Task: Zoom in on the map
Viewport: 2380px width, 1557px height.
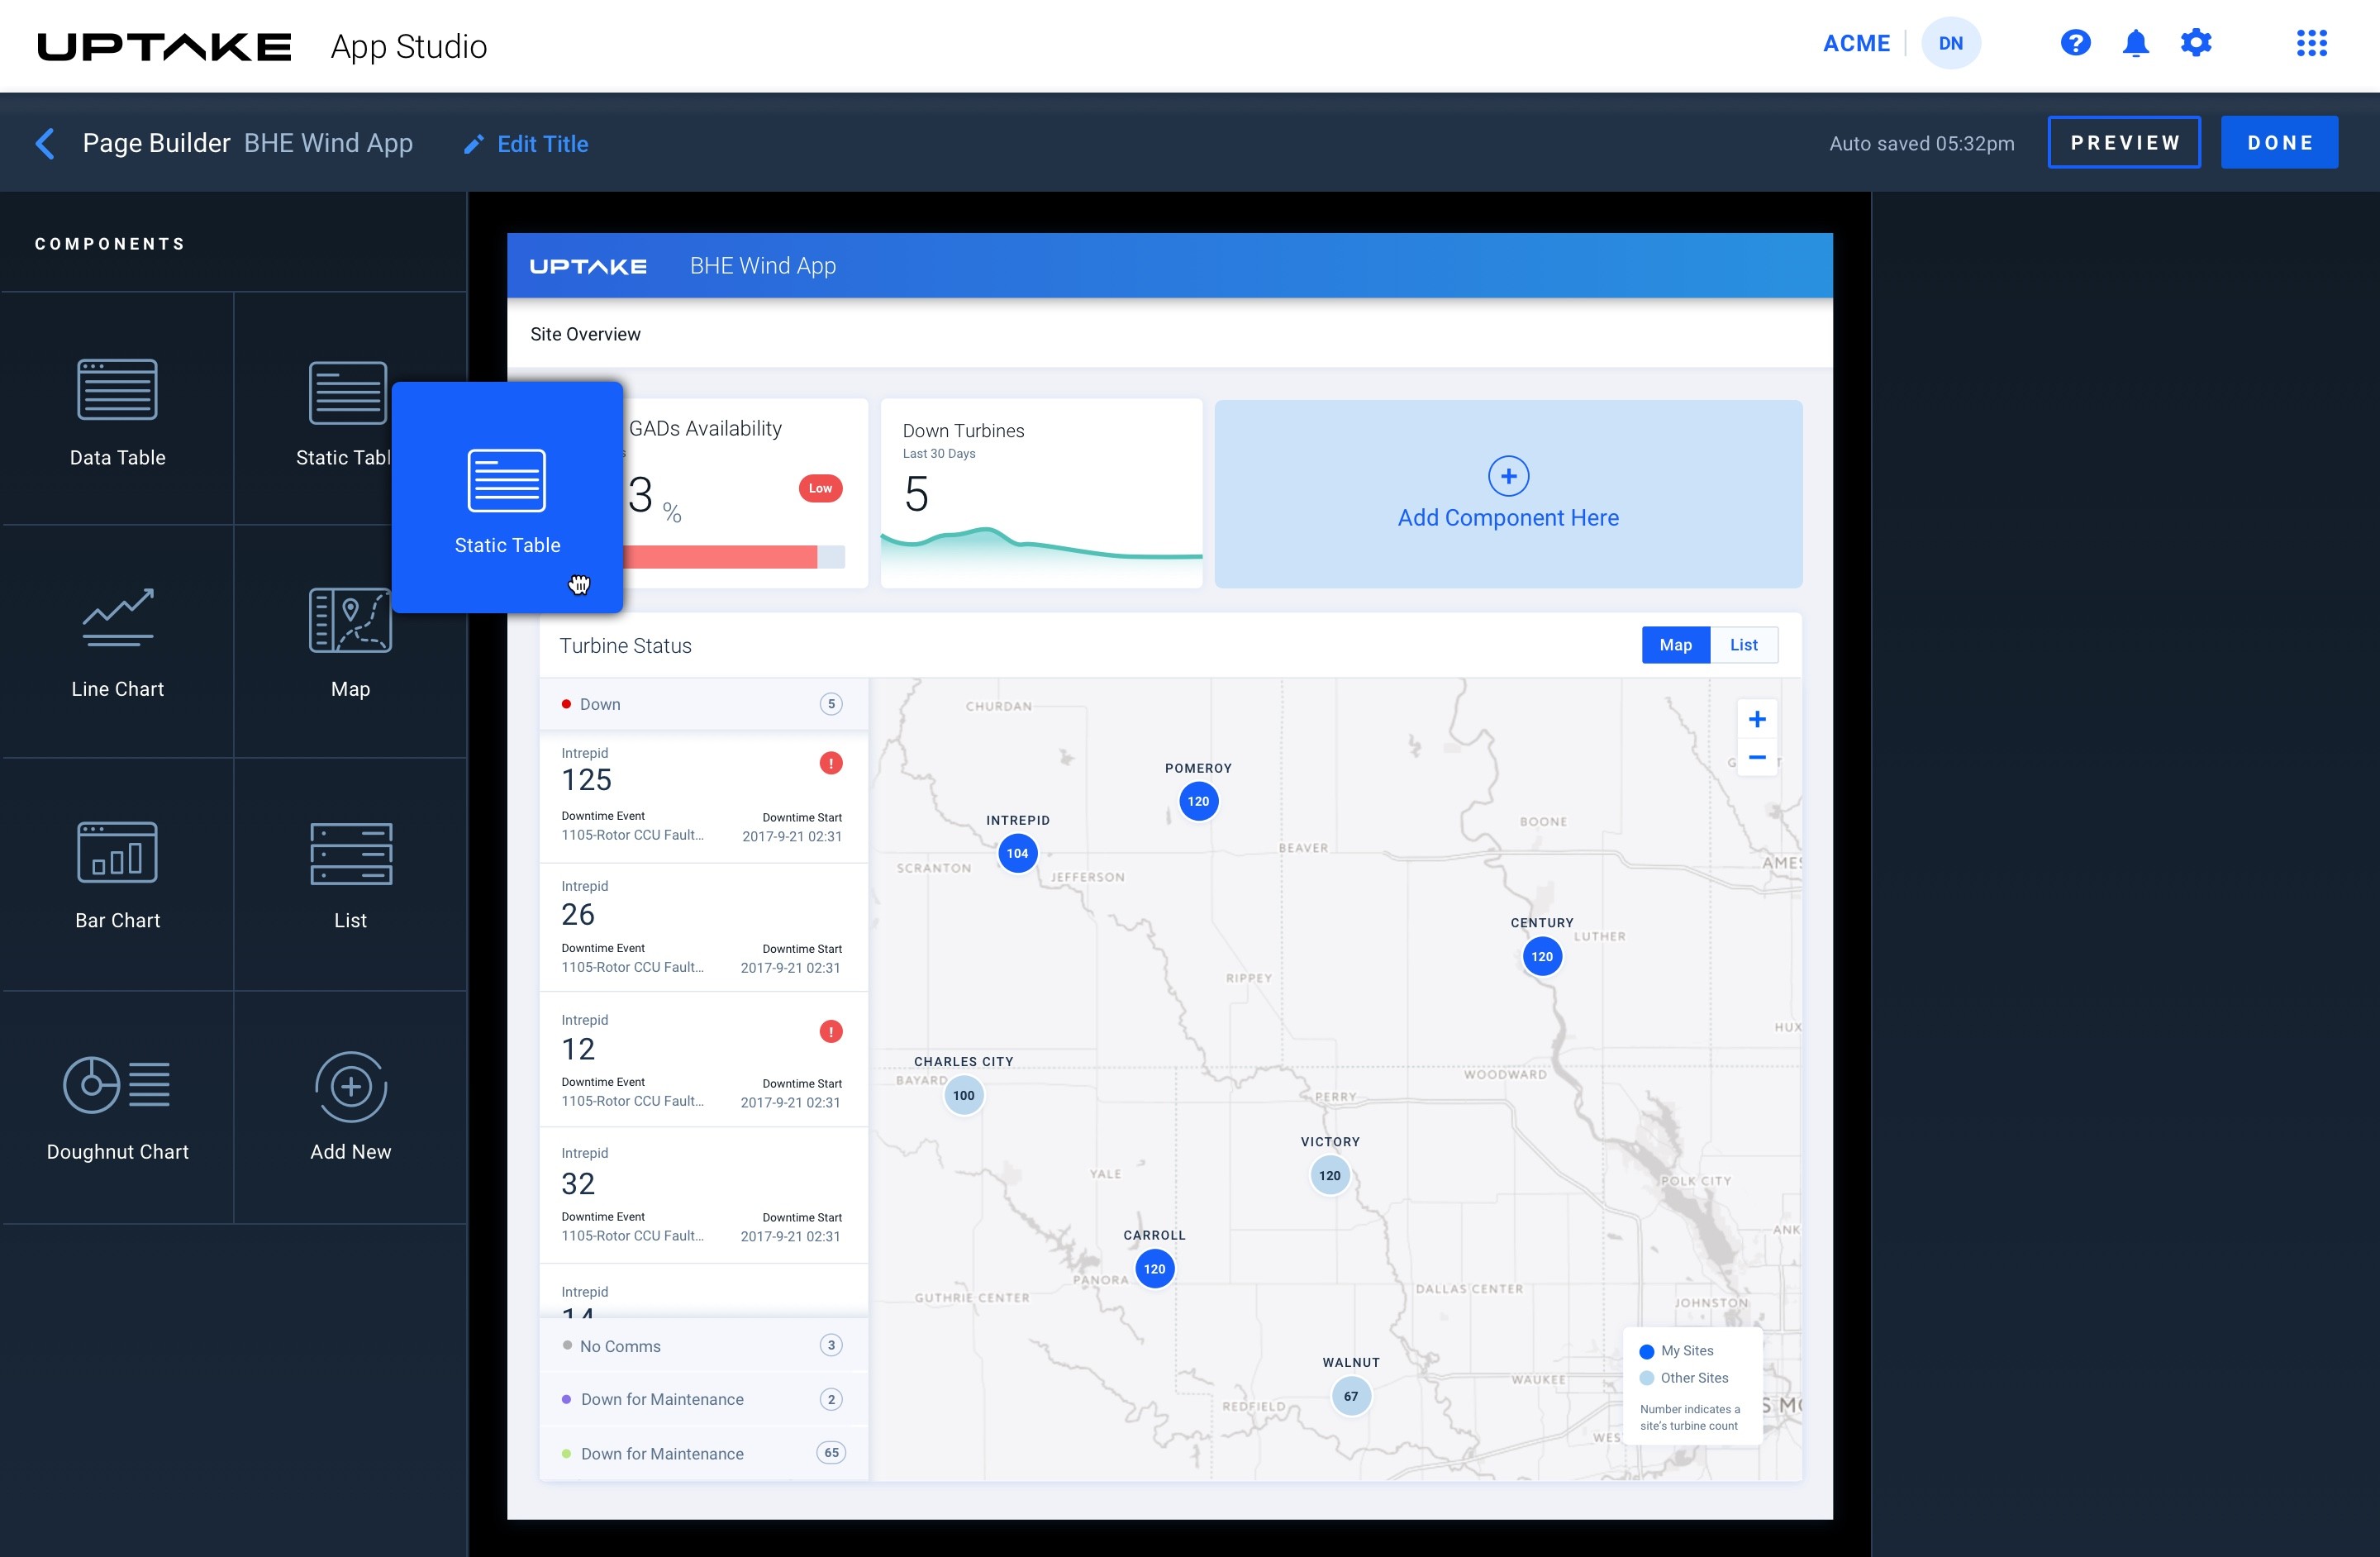Action: tap(1757, 719)
